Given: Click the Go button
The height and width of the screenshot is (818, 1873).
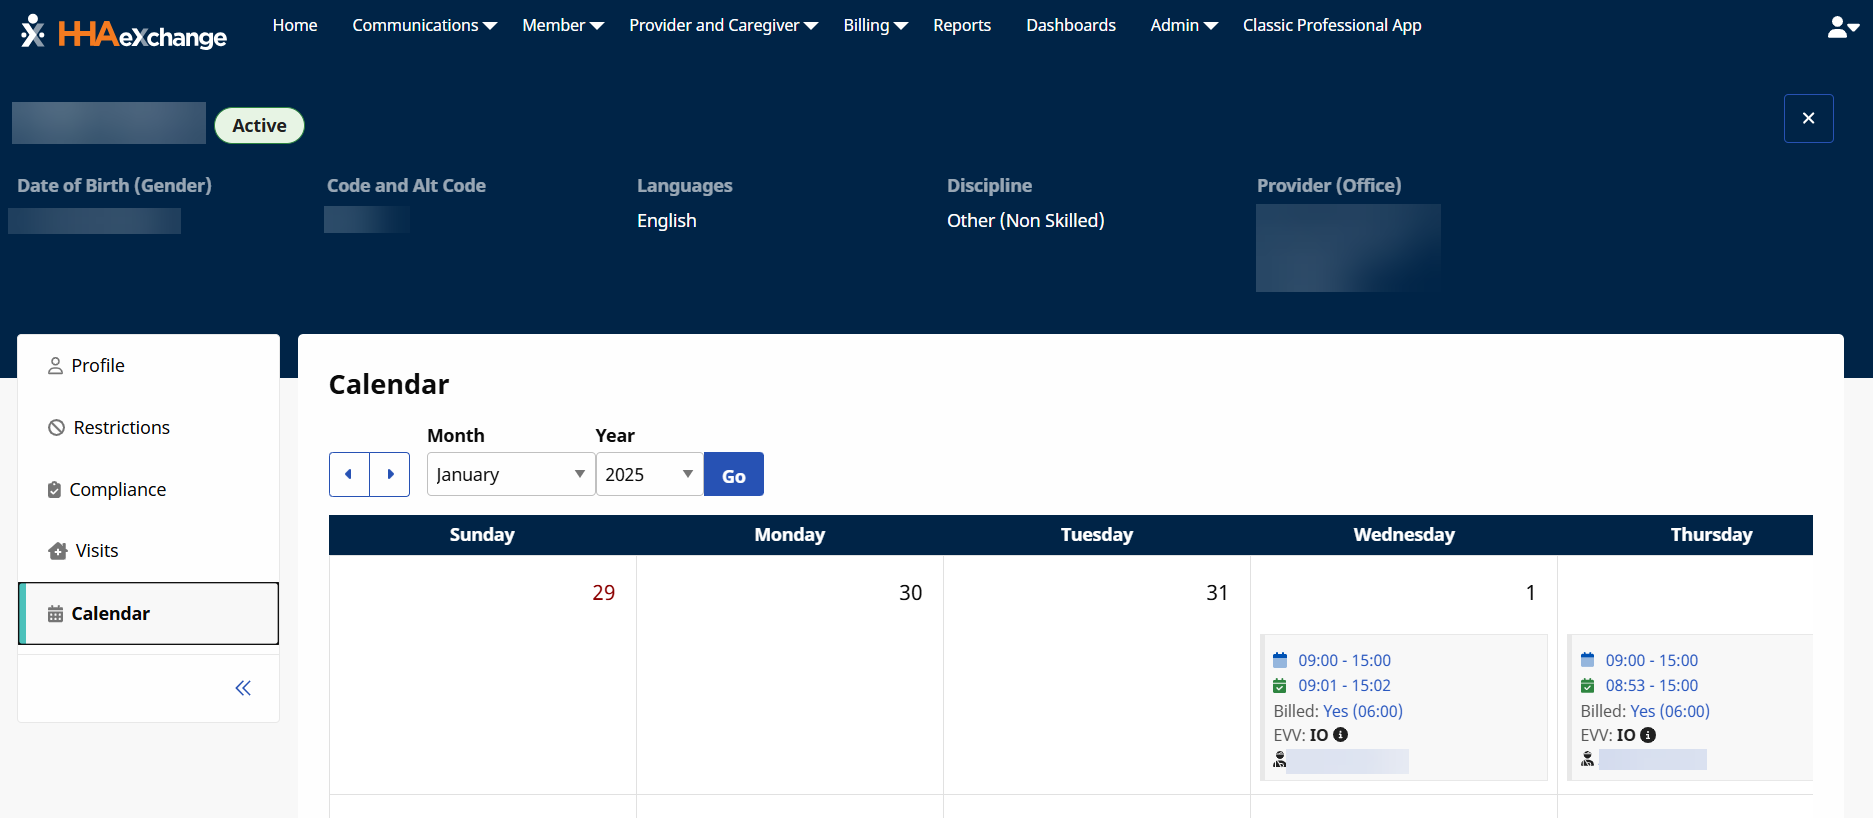Looking at the screenshot, I should 734,474.
